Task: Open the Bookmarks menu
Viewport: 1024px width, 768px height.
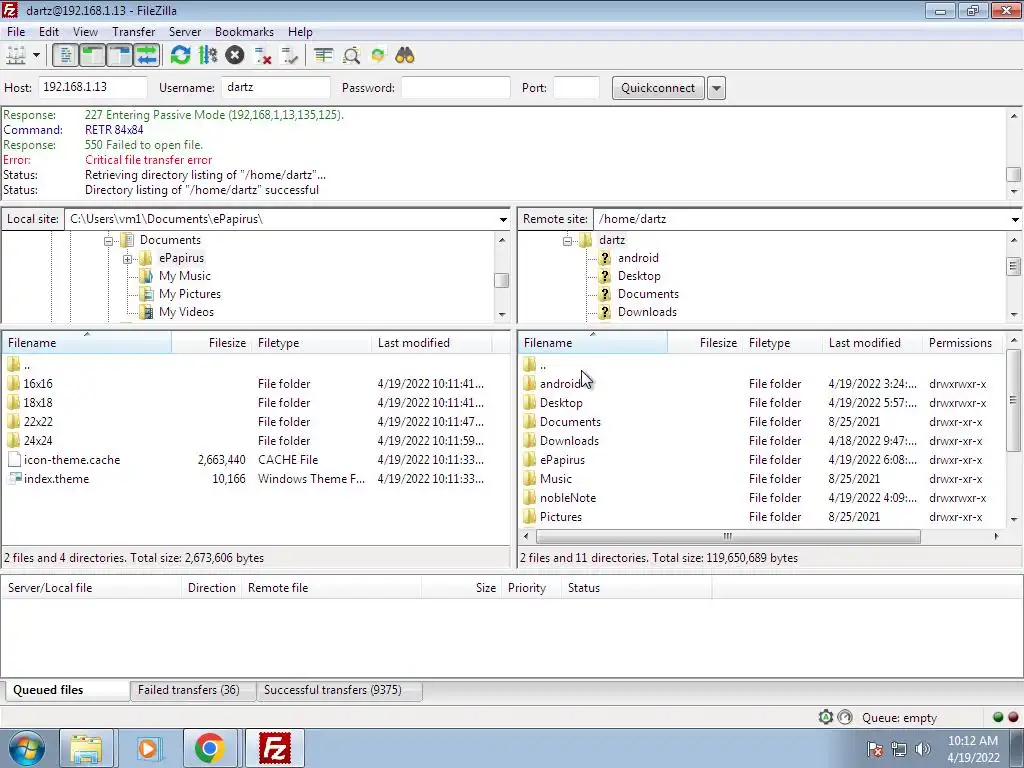Action: pos(244,31)
